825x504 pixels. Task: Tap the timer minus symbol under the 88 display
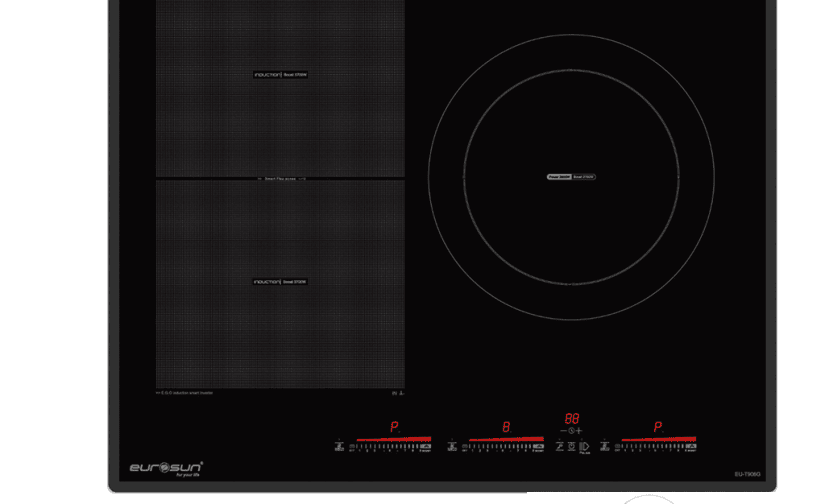tap(564, 430)
